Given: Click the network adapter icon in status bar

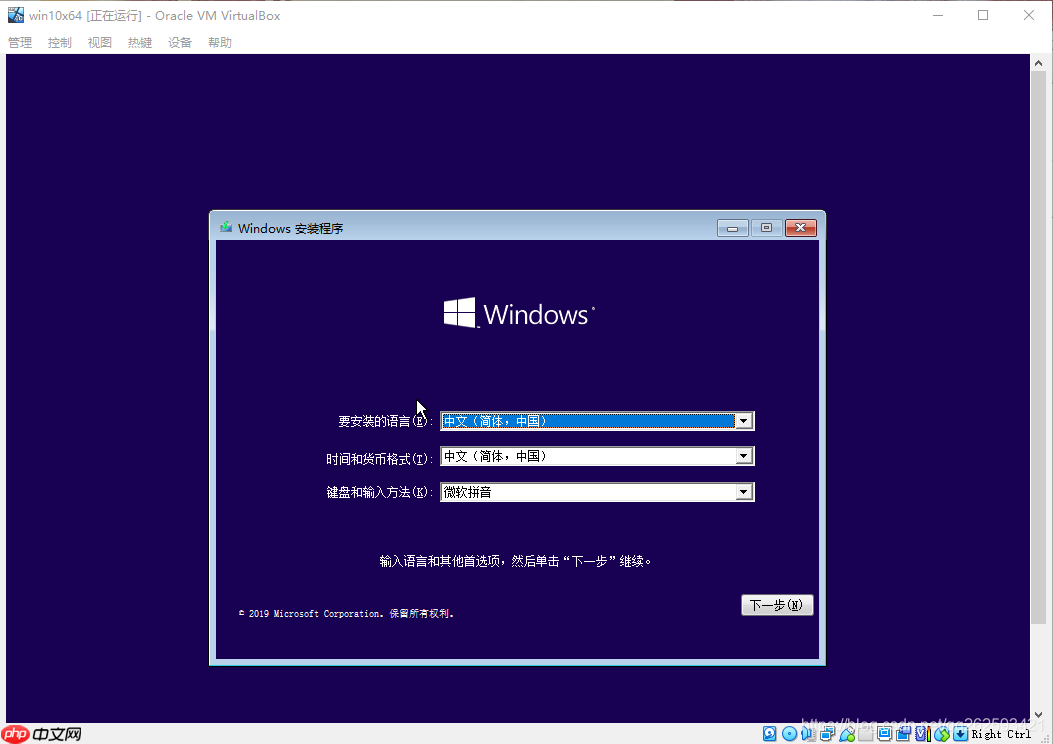Looking at the screenshot, I should point(828,734).
